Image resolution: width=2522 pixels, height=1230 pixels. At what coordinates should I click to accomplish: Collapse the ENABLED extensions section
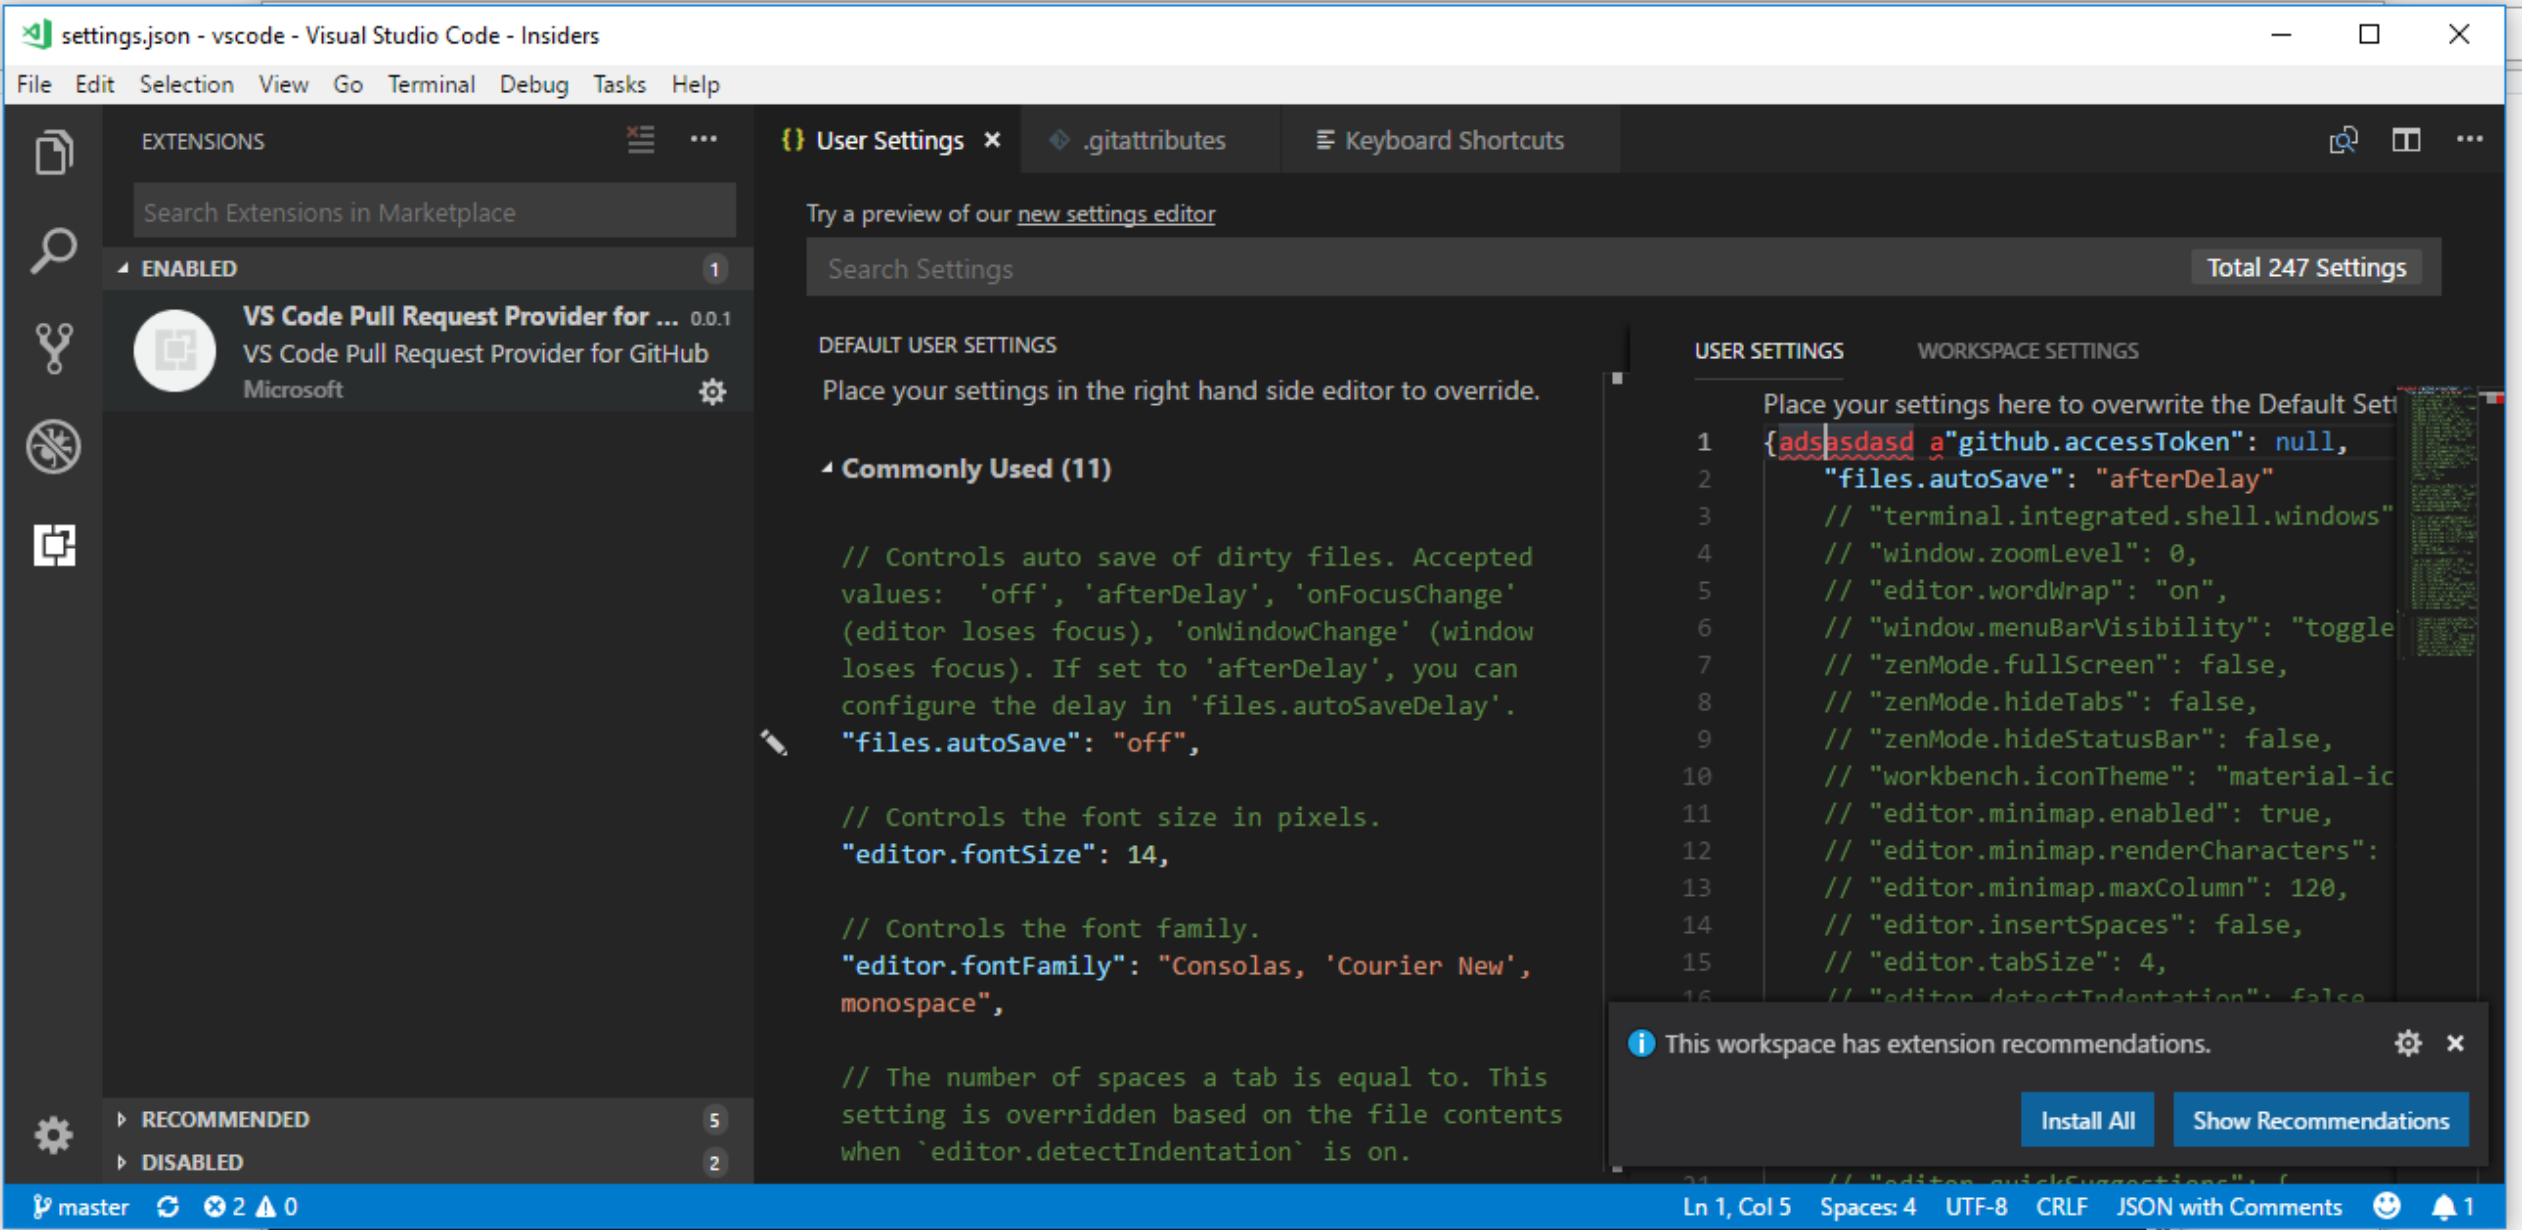[189, 268]
